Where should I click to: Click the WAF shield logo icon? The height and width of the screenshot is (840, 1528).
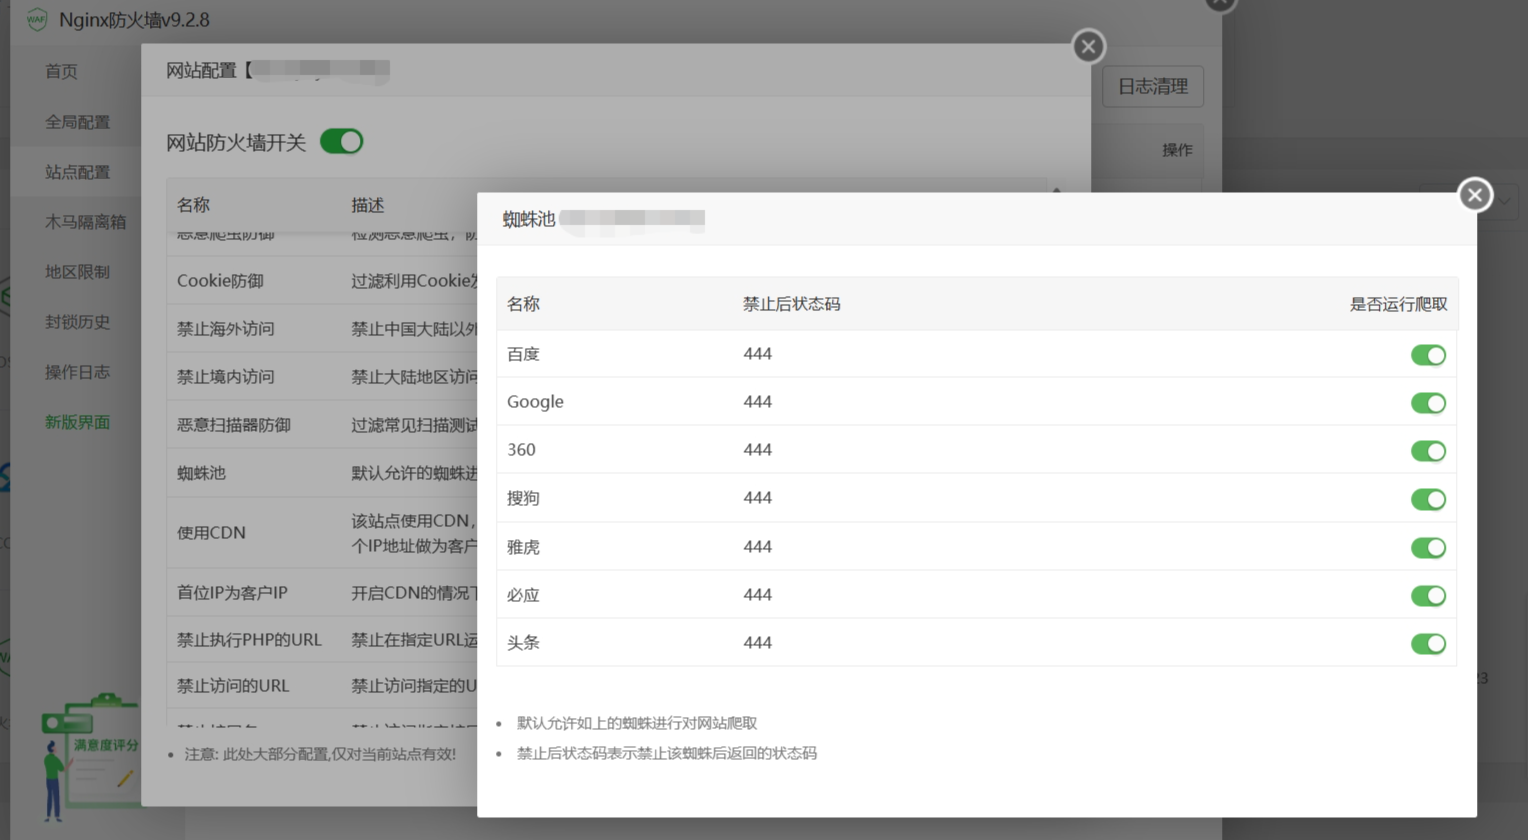38,18
